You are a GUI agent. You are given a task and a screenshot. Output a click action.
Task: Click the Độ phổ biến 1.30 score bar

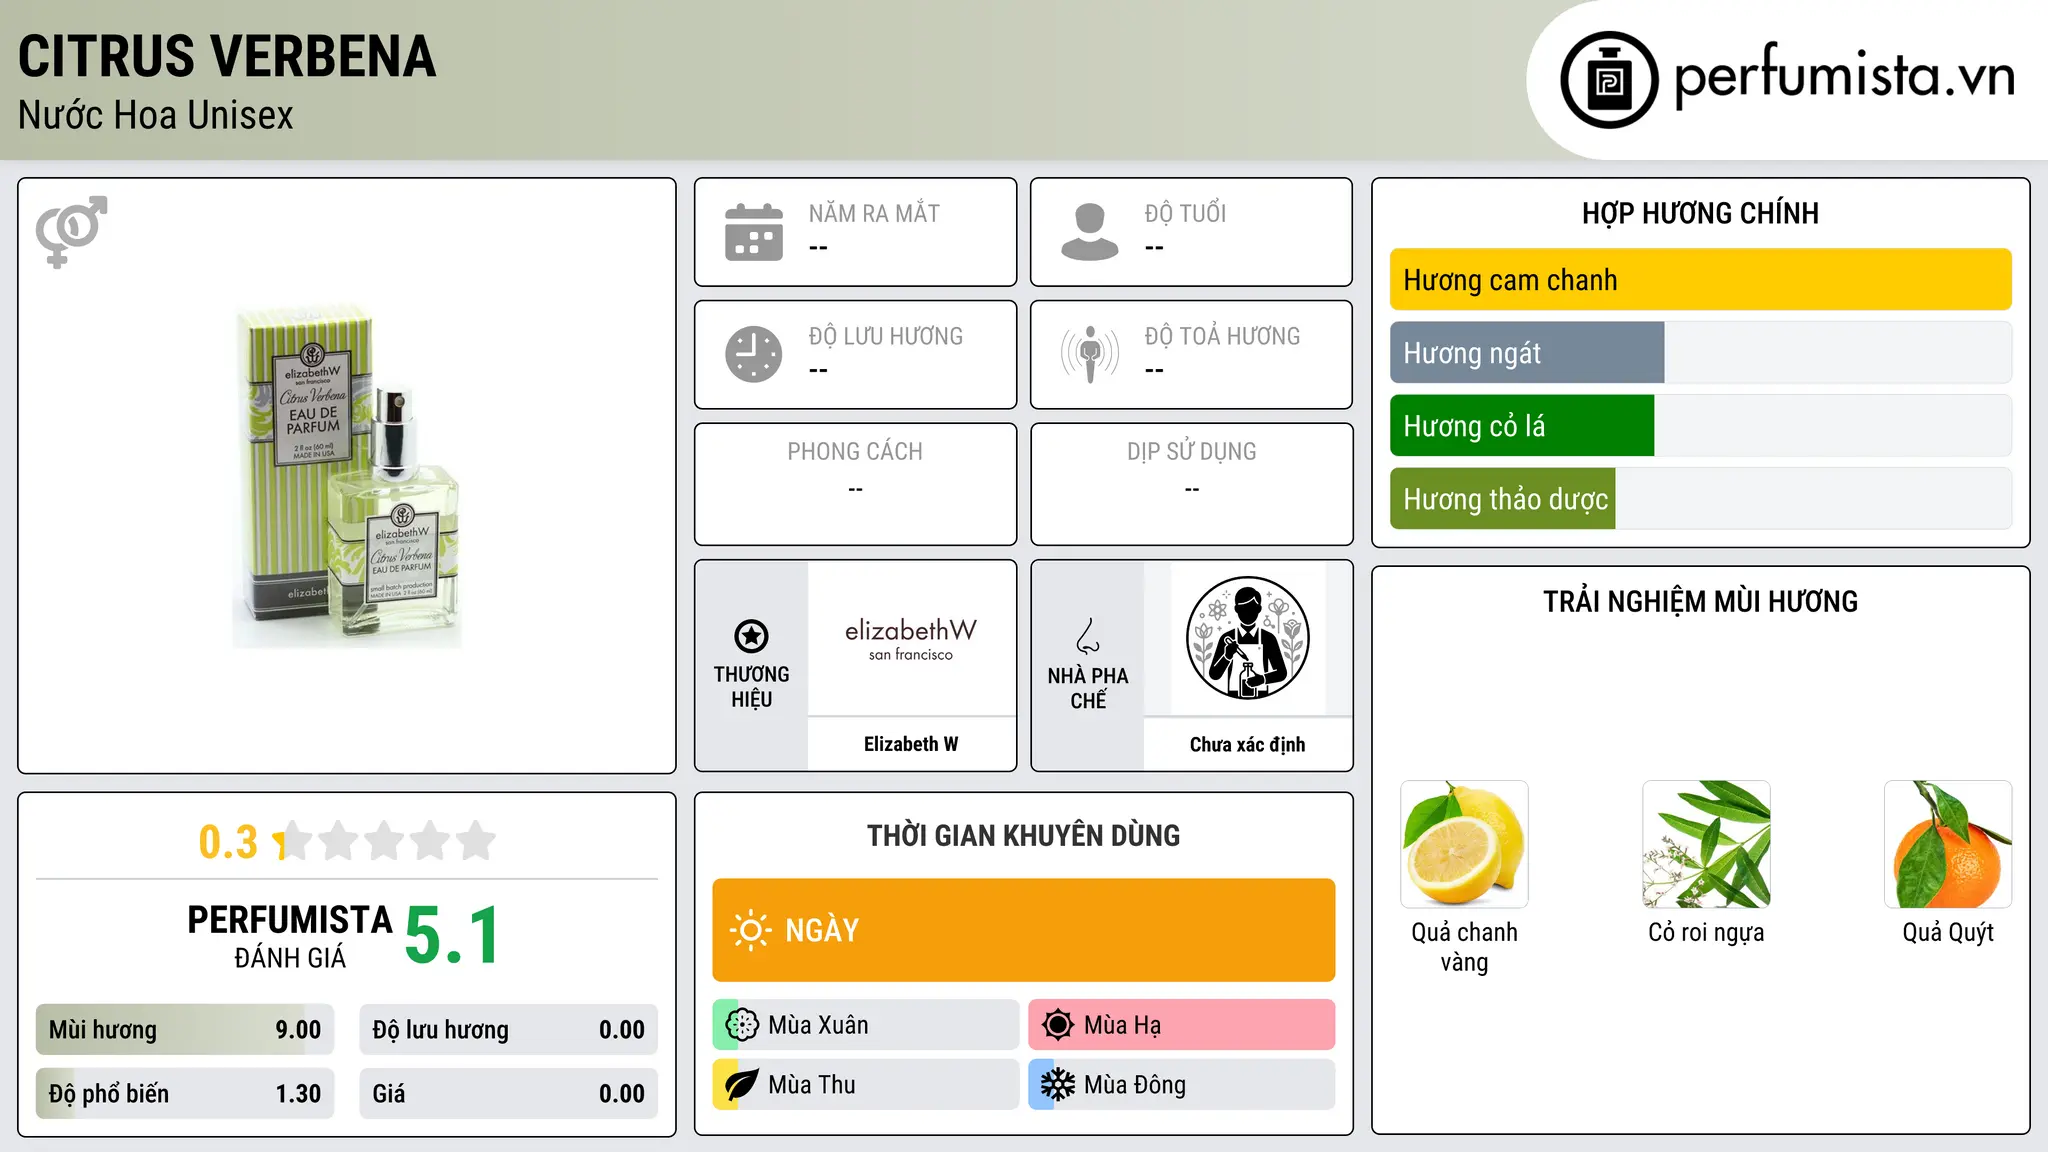pos(185,1094)
